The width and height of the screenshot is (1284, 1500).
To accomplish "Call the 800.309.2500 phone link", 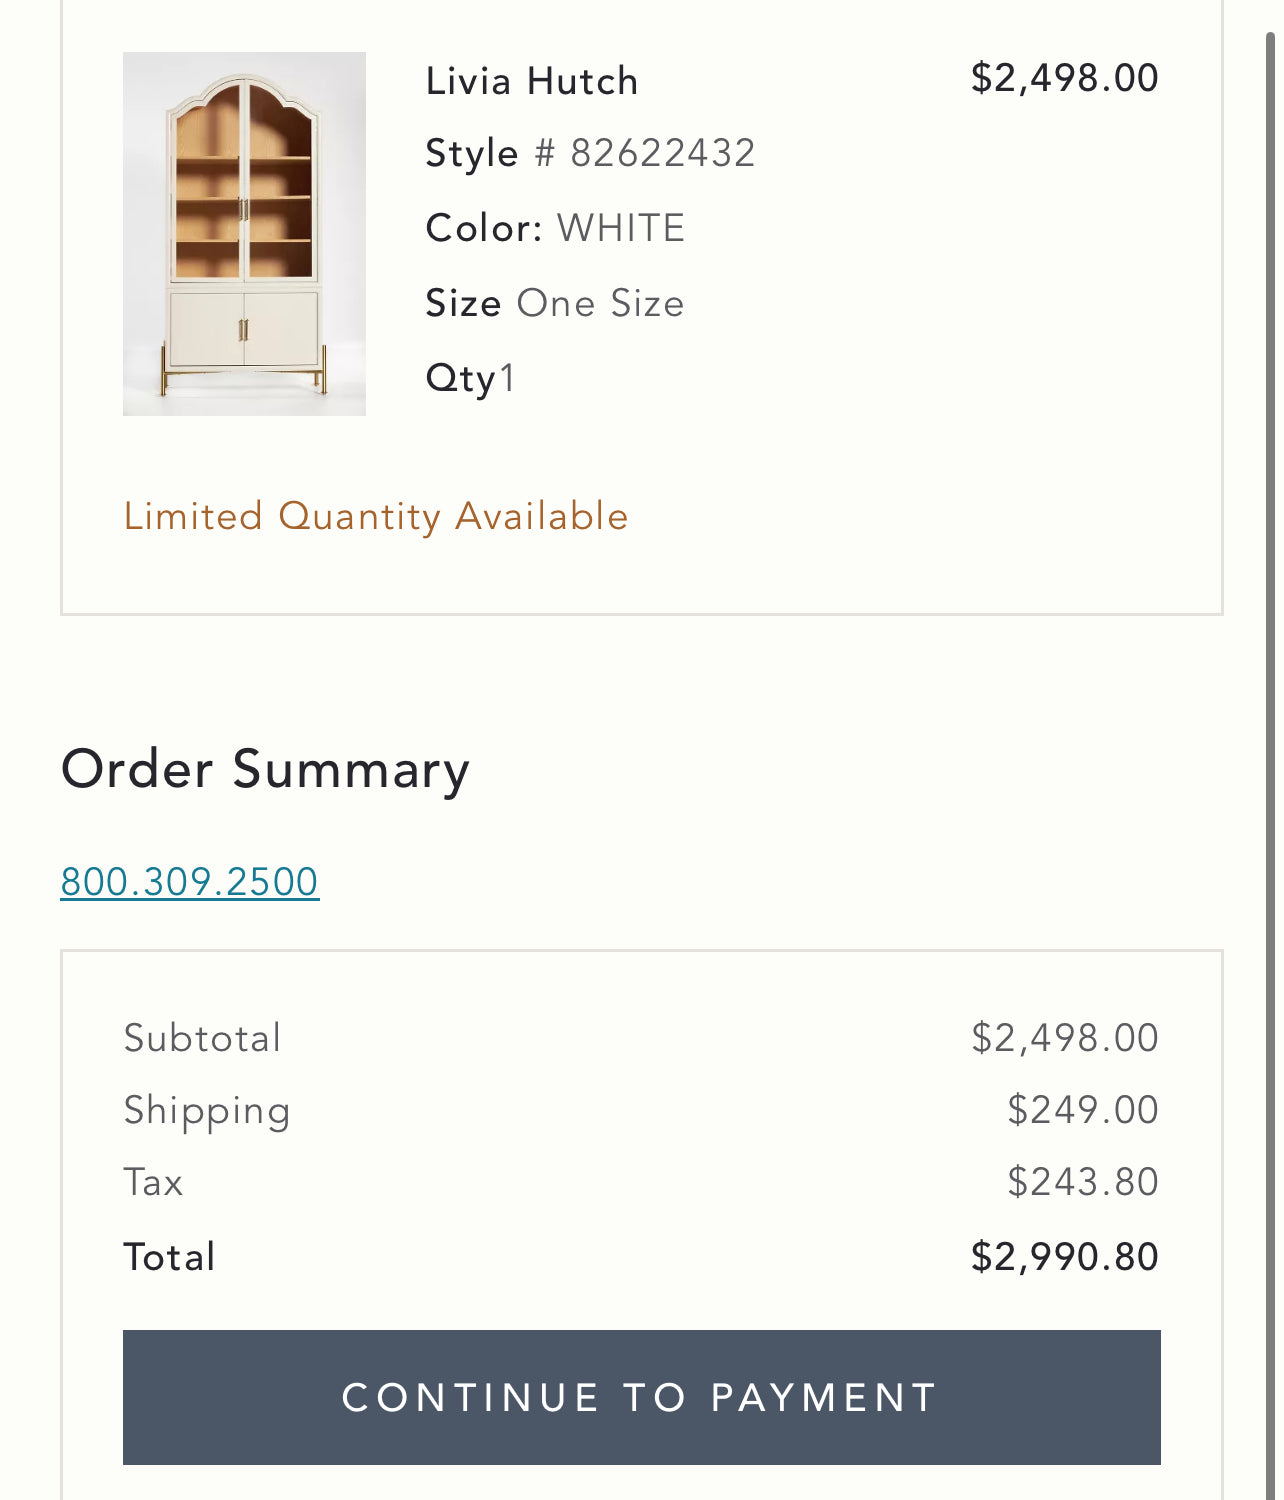I will click(x=189, y=881).
